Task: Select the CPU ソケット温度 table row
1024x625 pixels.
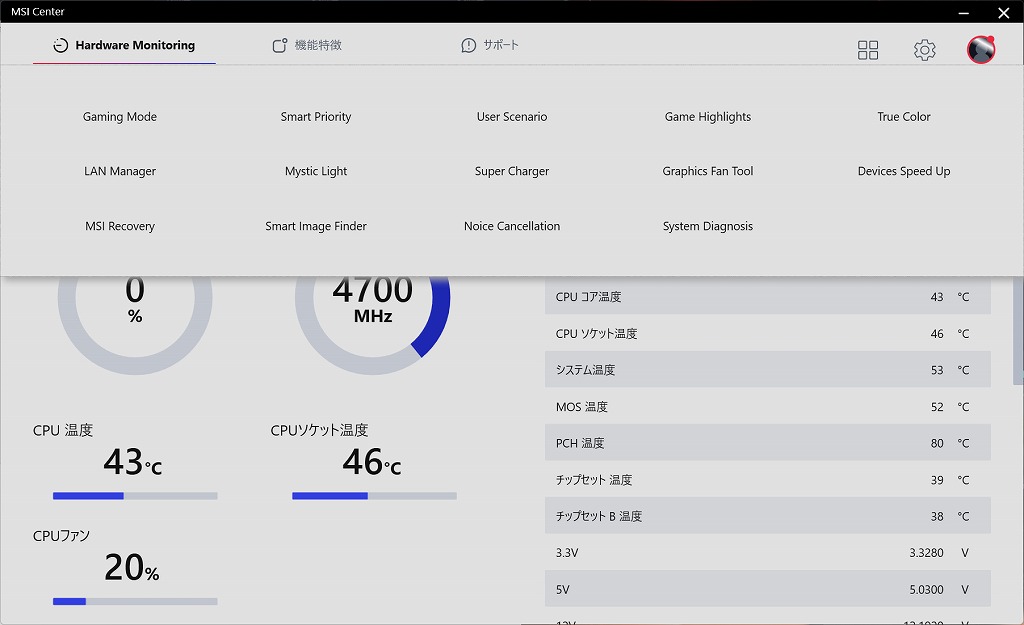Action: (x=767, y=333)
